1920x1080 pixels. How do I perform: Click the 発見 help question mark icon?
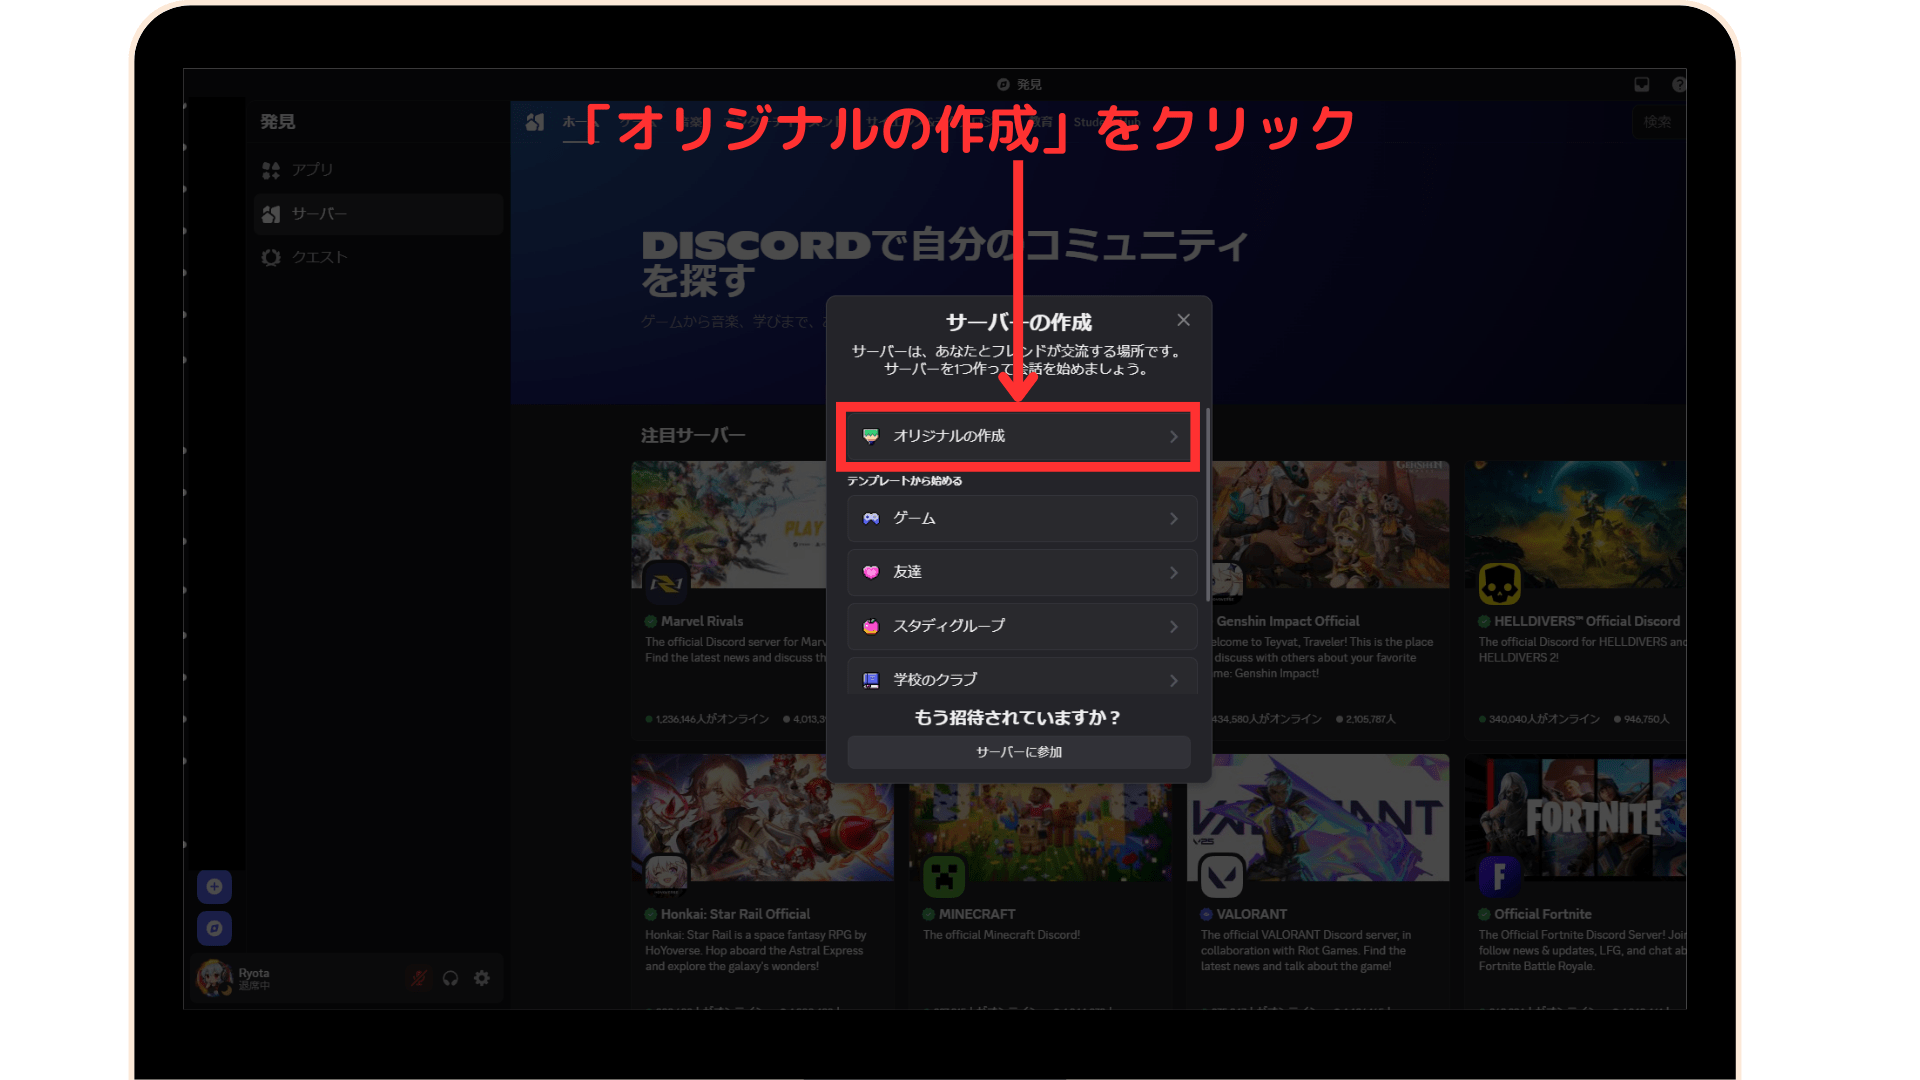1681,84
